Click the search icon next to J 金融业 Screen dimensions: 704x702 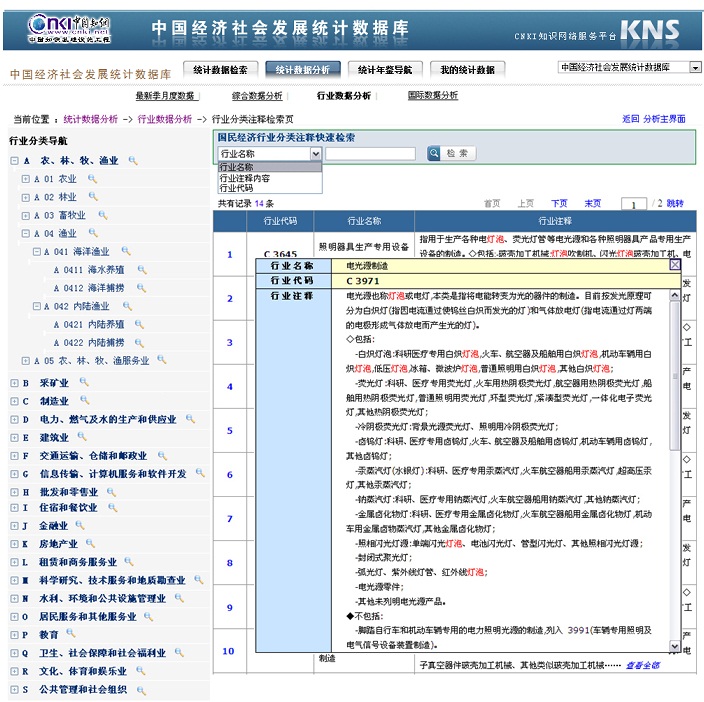click(x=83, y=526)
